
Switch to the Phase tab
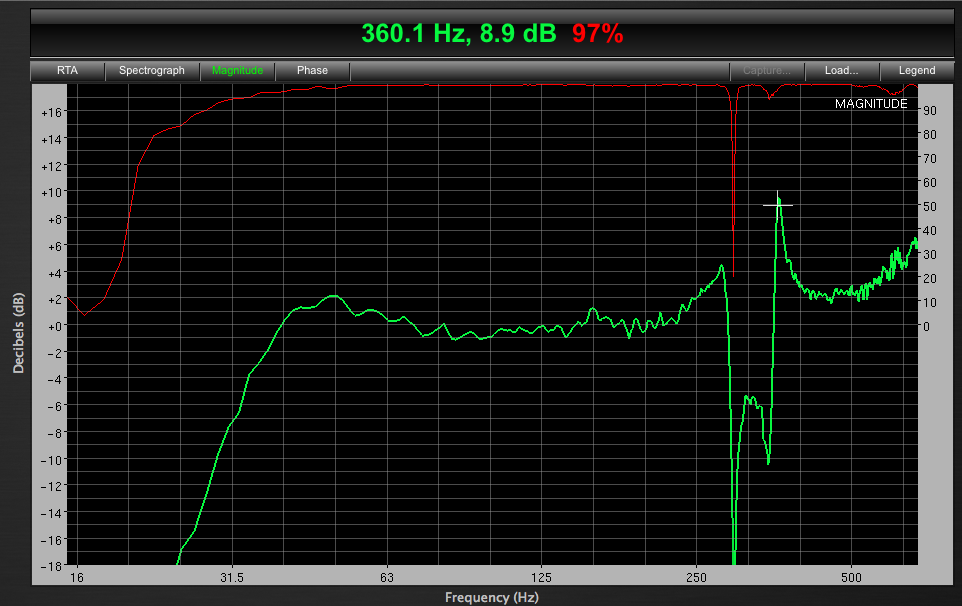tap(312, 71)
